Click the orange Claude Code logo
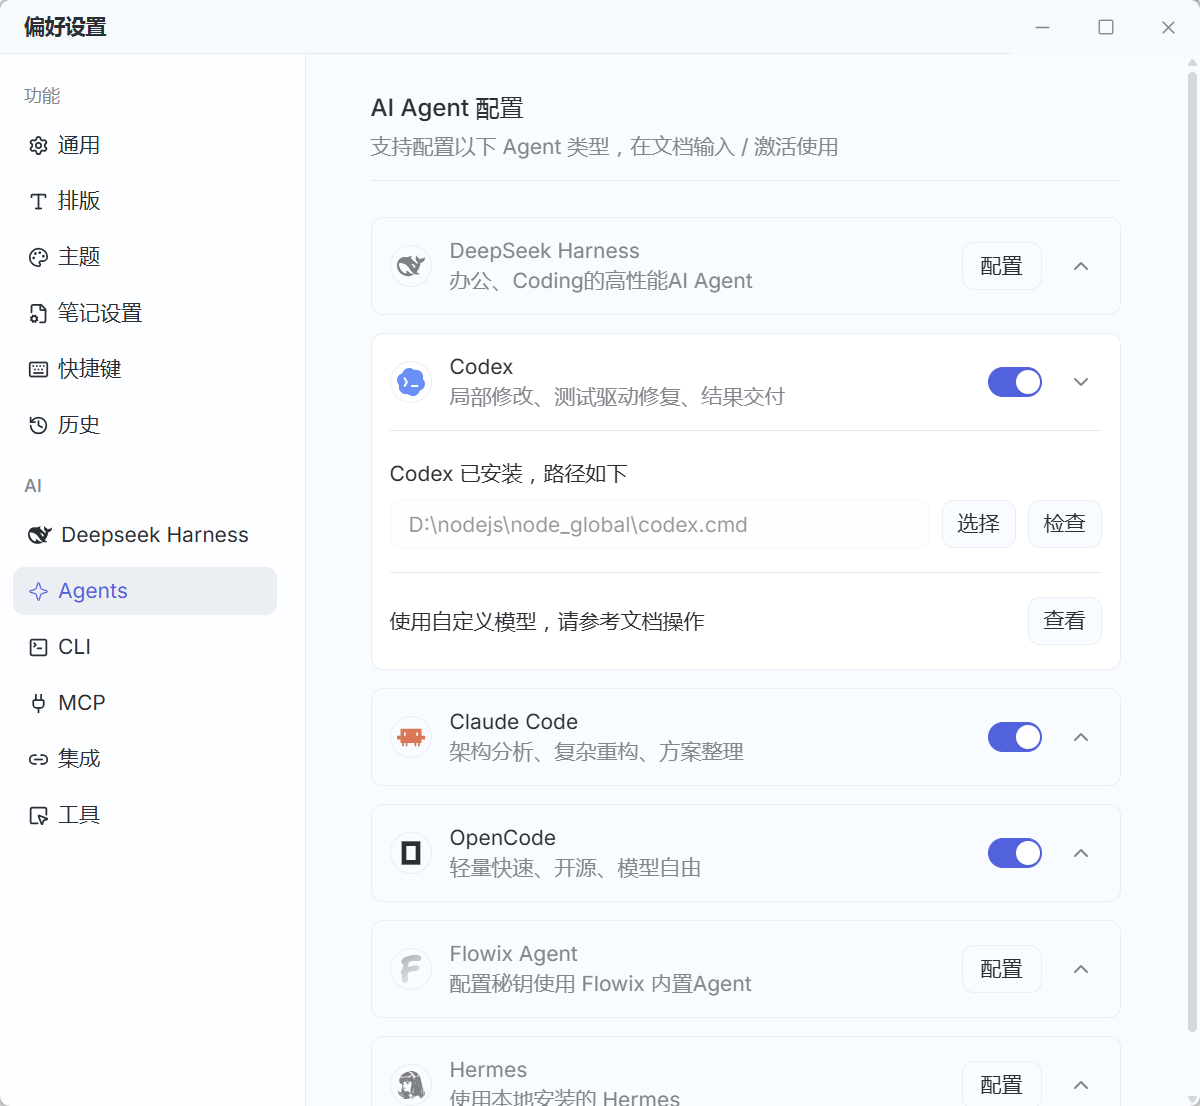Image resolution: width=1200 pixels, height=1106 pixels. point(411,737)
